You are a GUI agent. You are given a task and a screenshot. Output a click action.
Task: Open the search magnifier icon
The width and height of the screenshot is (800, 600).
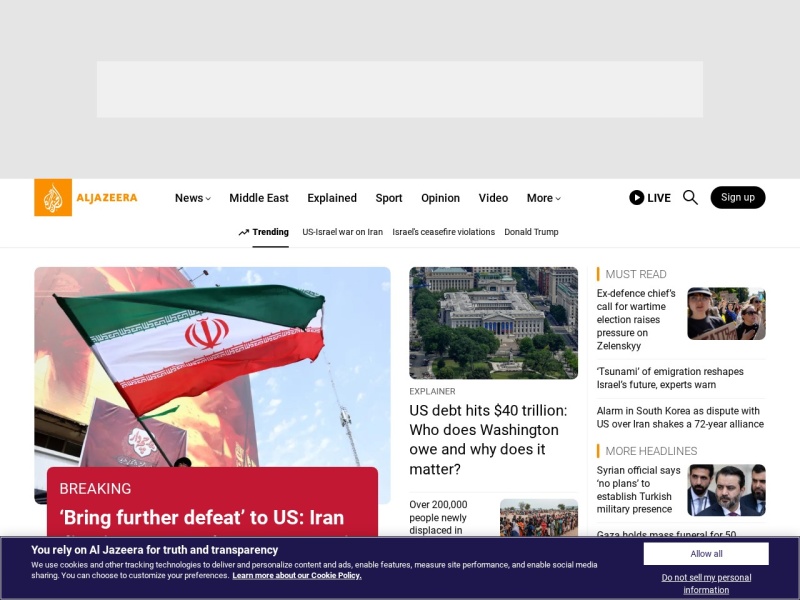690,197
